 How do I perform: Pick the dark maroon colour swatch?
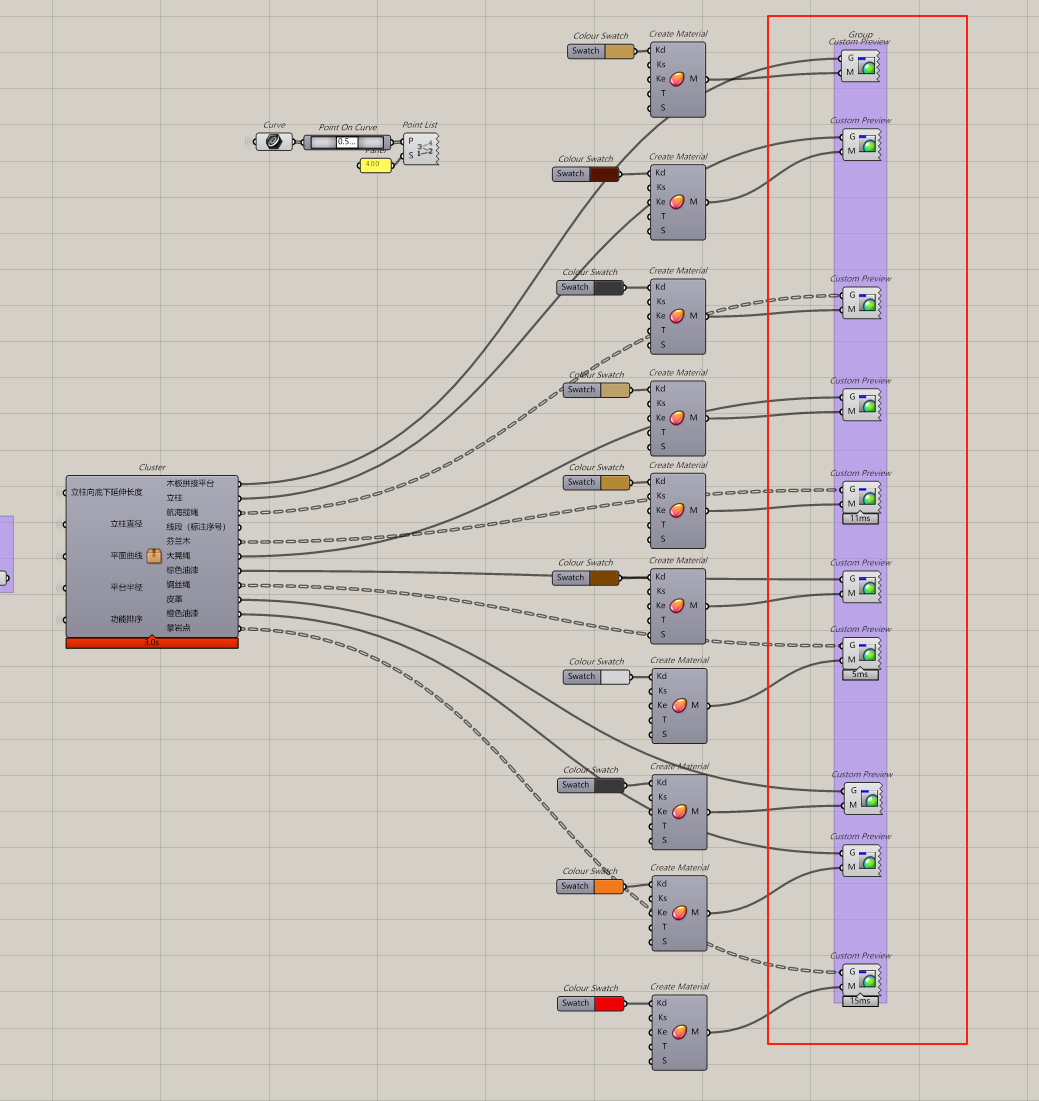point(604,174)
